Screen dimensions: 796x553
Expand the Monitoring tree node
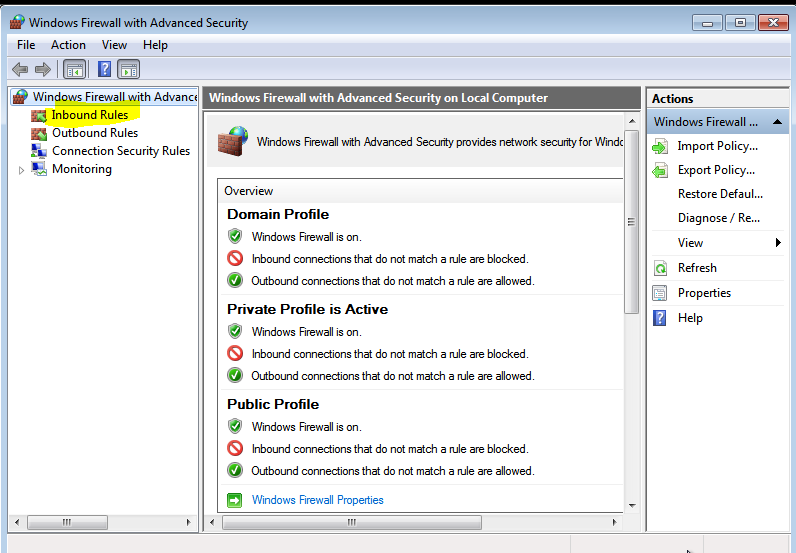pos(21,170)
